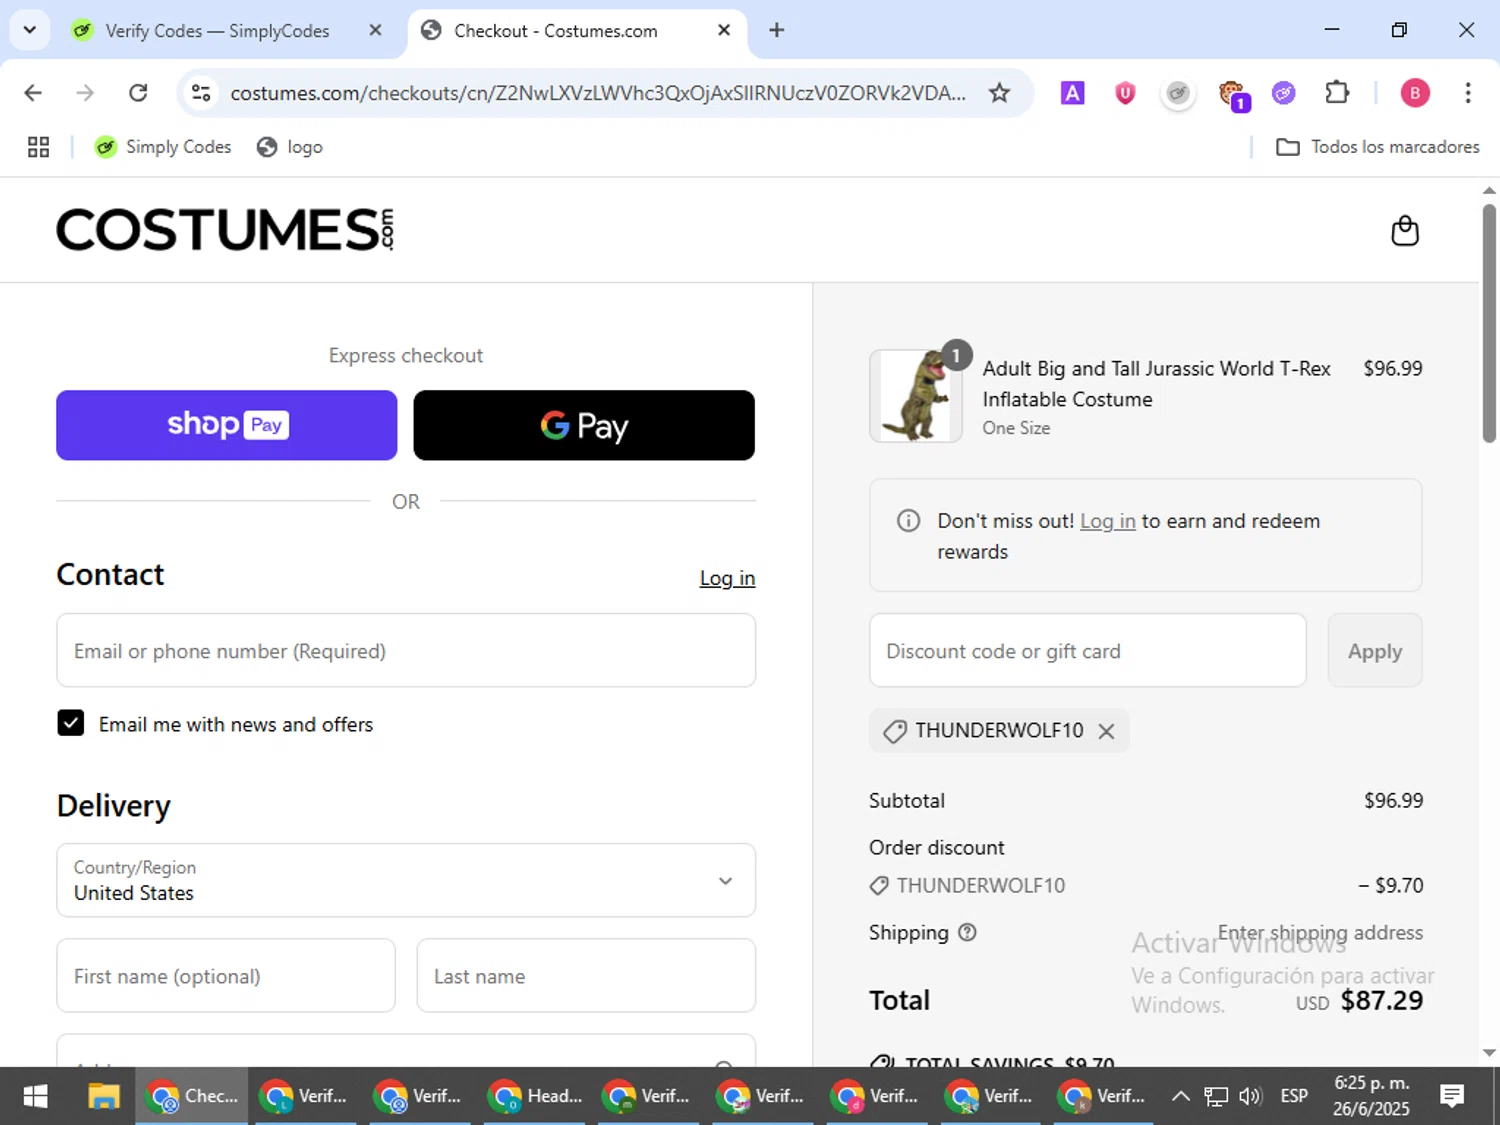Pay with Google Pay button
The height and width of the screenshot is (1125, 1500).
(x=584, y=425)
